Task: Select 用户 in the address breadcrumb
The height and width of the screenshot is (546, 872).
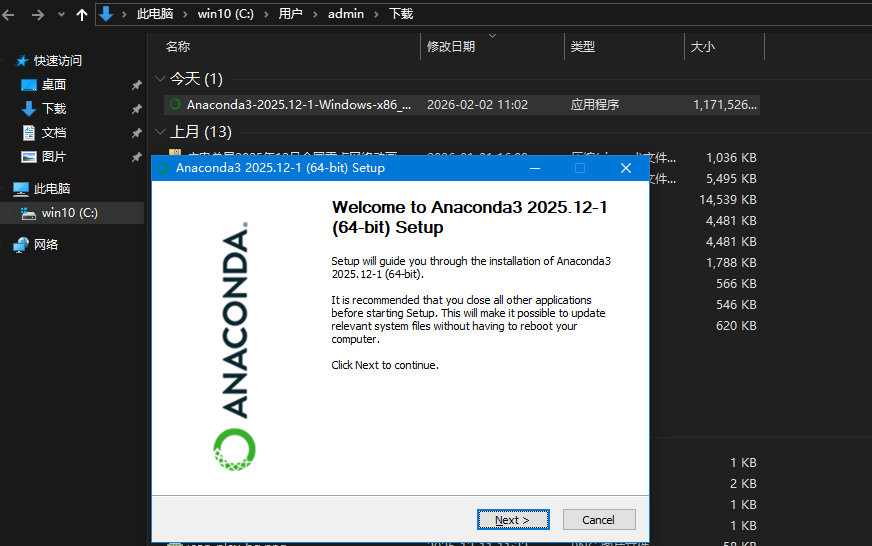Action: 290,14
